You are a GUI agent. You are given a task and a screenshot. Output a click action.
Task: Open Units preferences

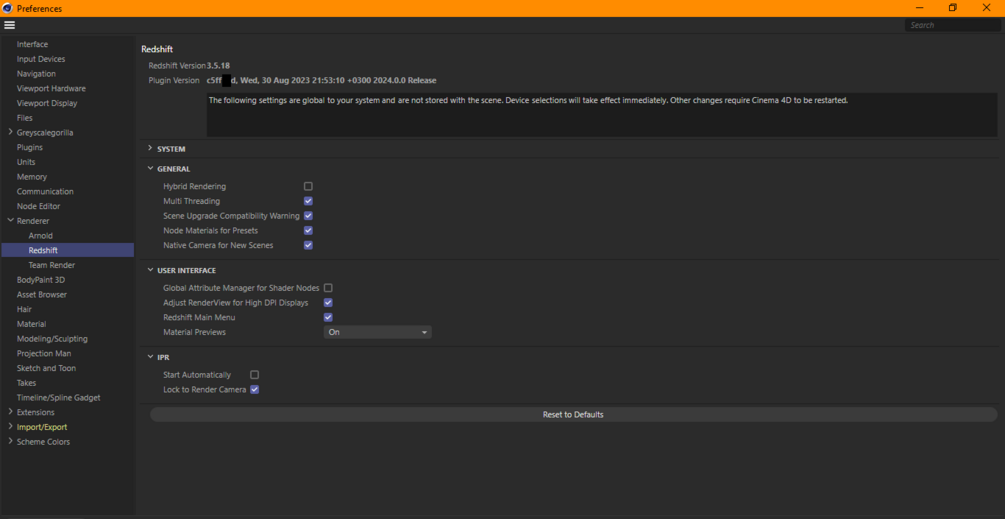[x=26, y=162]
